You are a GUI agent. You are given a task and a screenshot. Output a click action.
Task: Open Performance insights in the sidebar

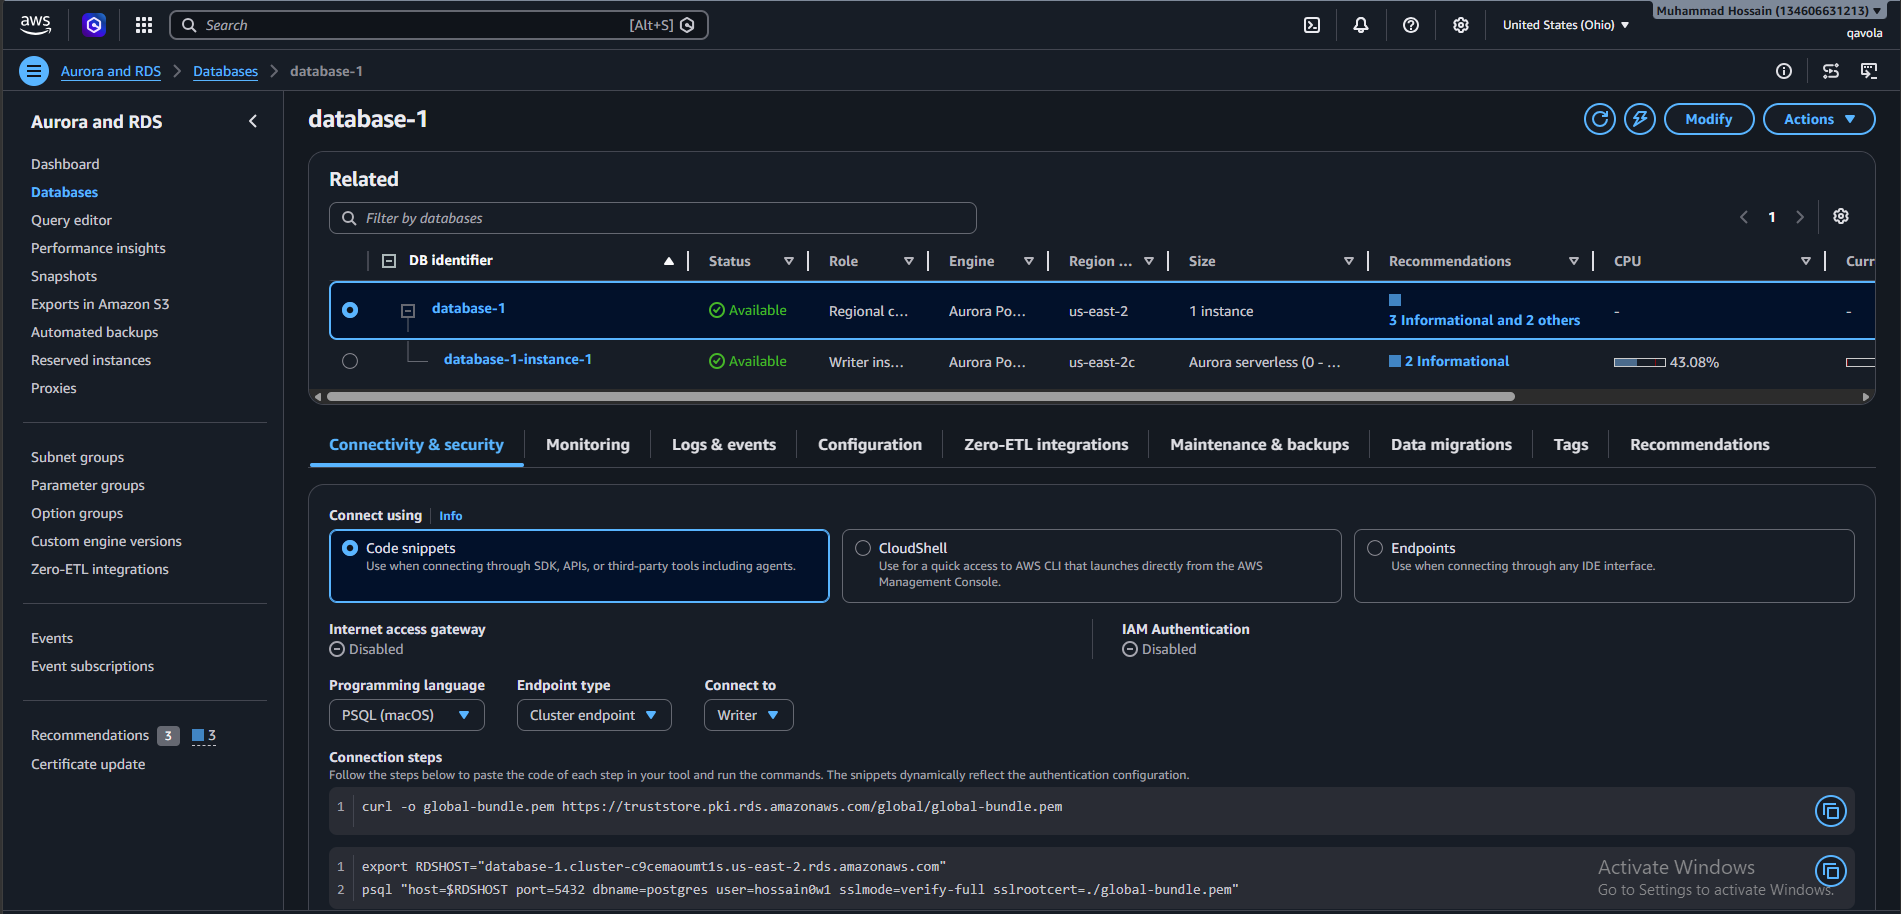(x=98, y=248)
